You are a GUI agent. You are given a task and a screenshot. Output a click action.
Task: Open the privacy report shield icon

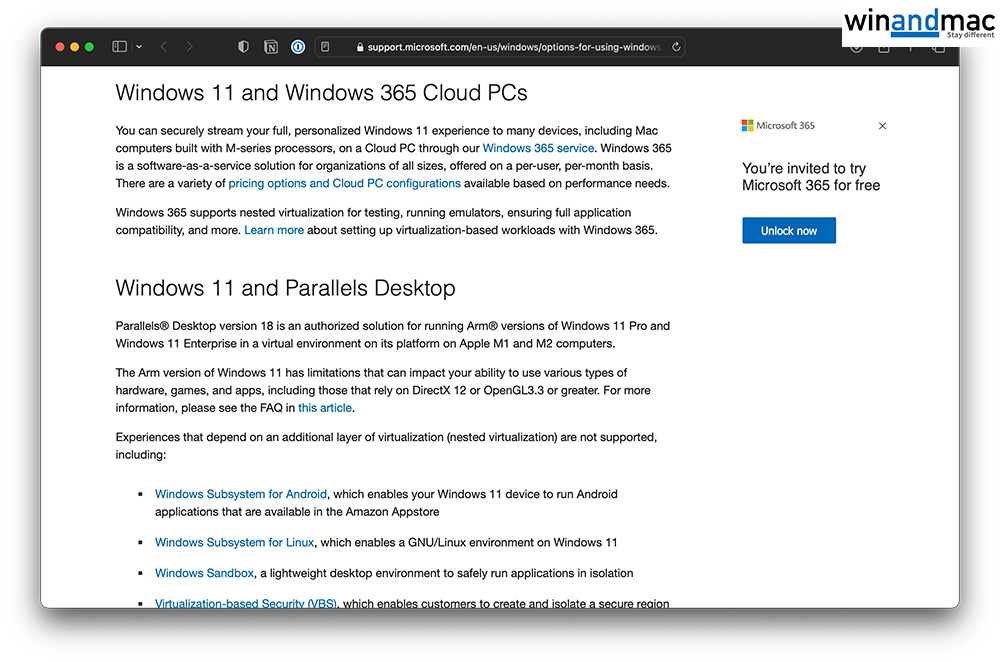tap(243, 47)
